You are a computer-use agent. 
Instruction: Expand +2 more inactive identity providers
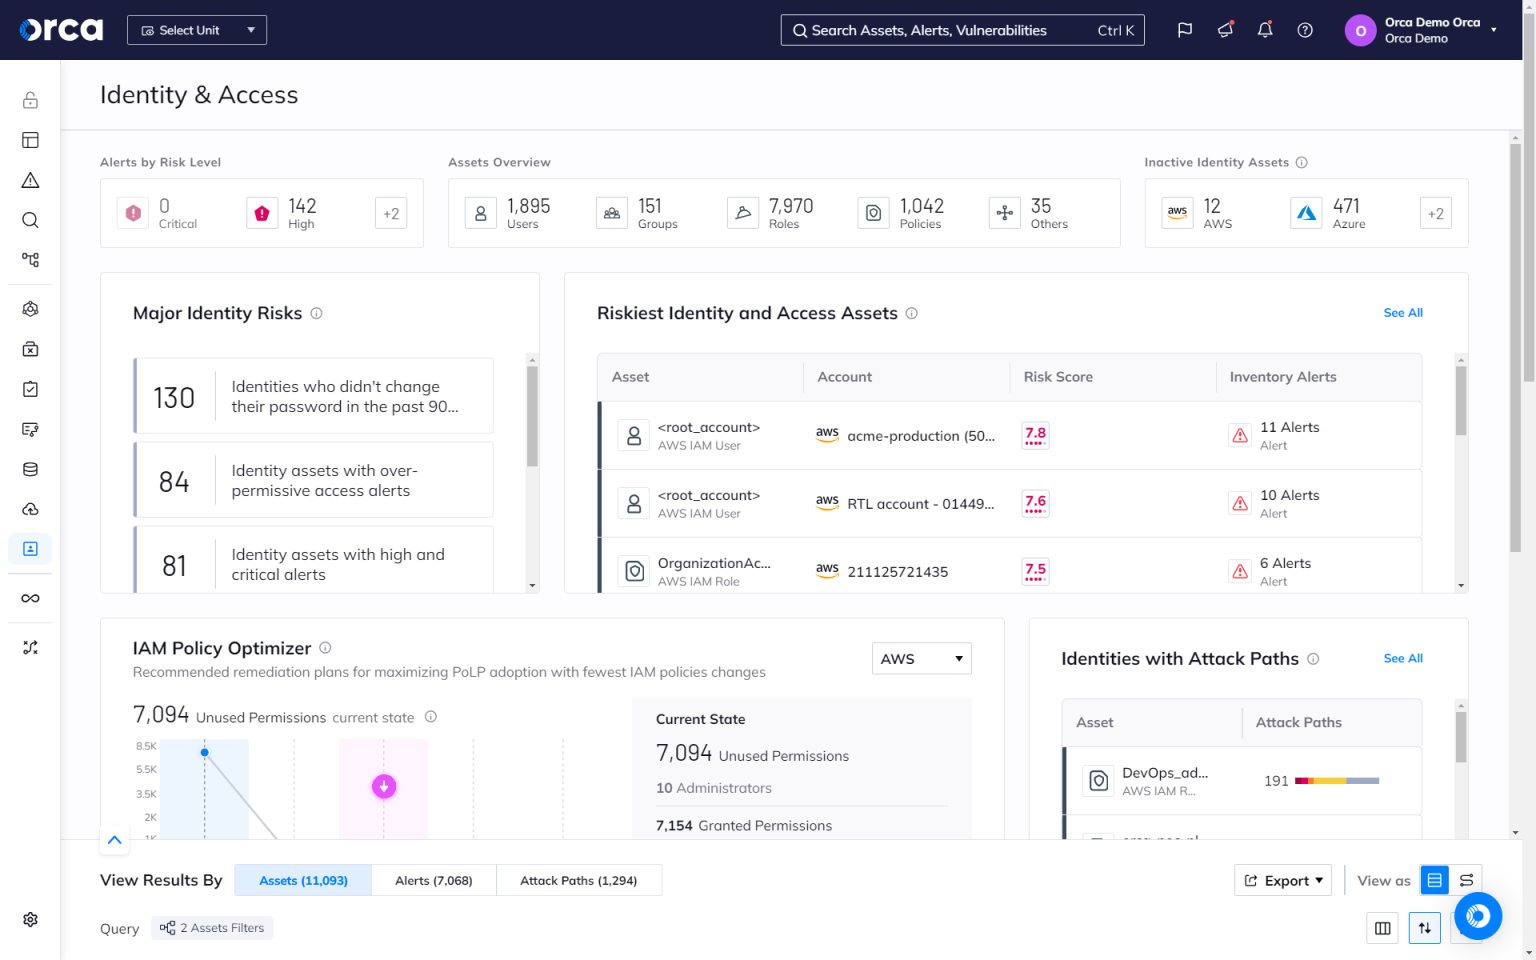(1436, 213)
